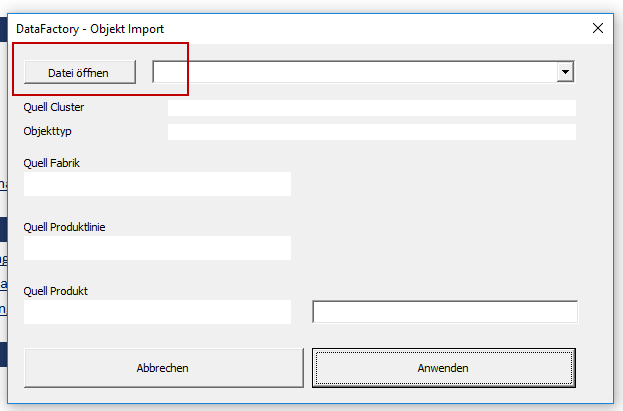Click the Datei öffnen button
Viewport: 623px width, 411px height.
(79, 72)
